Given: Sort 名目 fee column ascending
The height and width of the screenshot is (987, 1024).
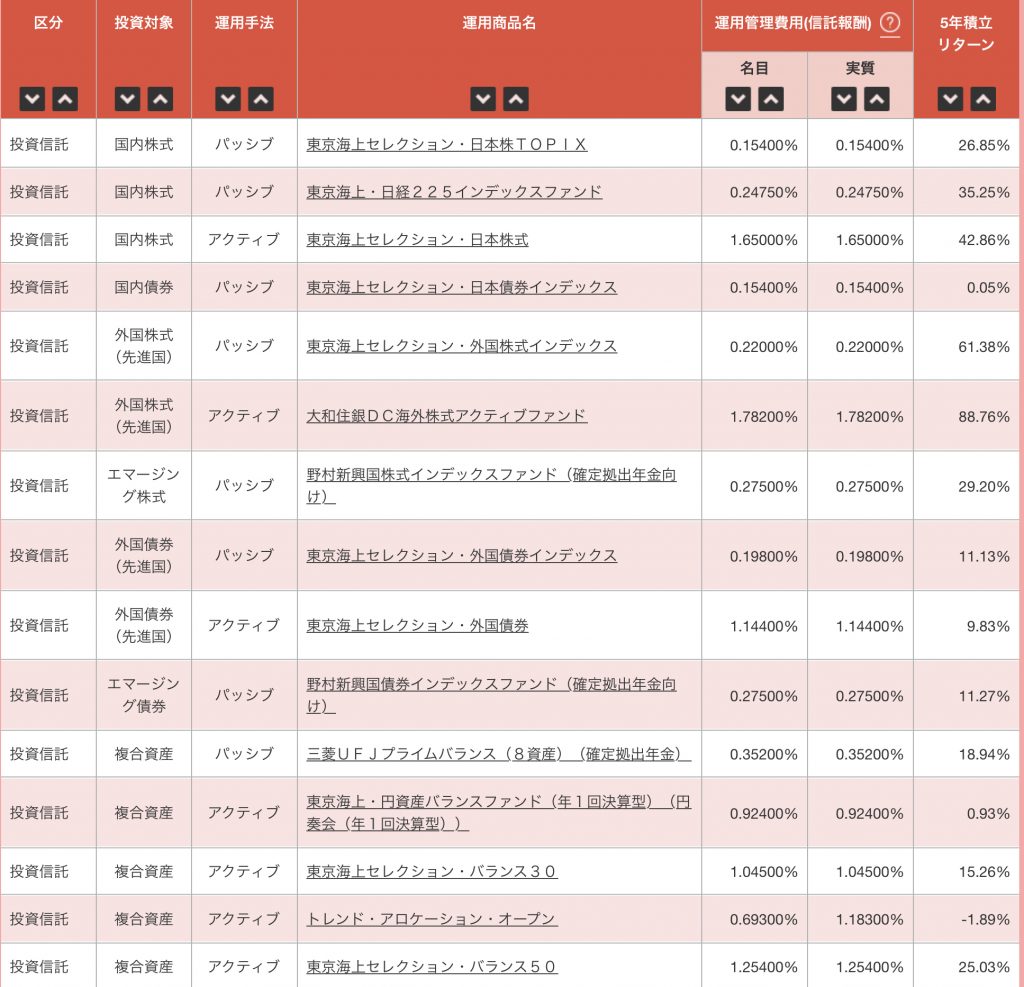Looking at the screenshot, I should [x=770, y=99].
